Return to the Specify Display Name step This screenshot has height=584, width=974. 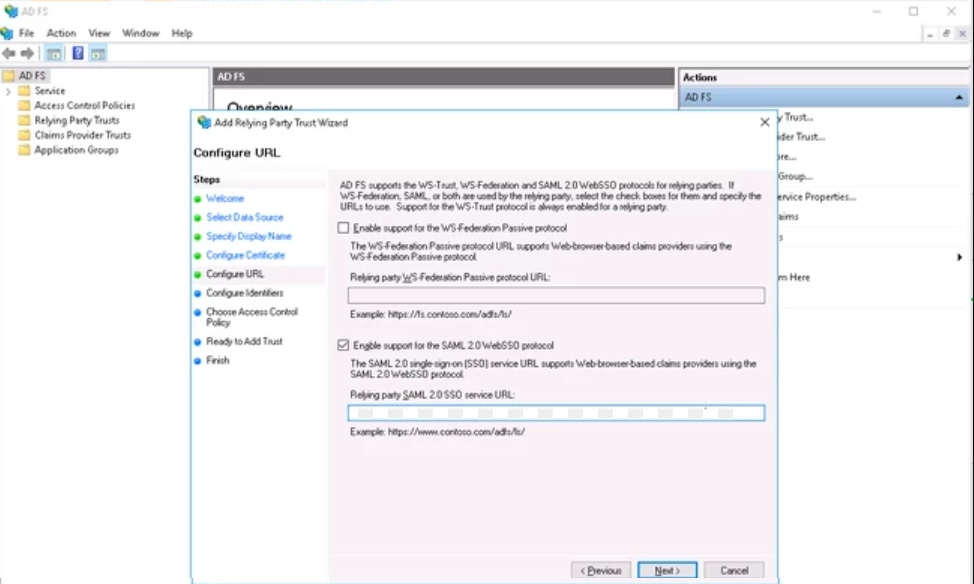(248, 236)
